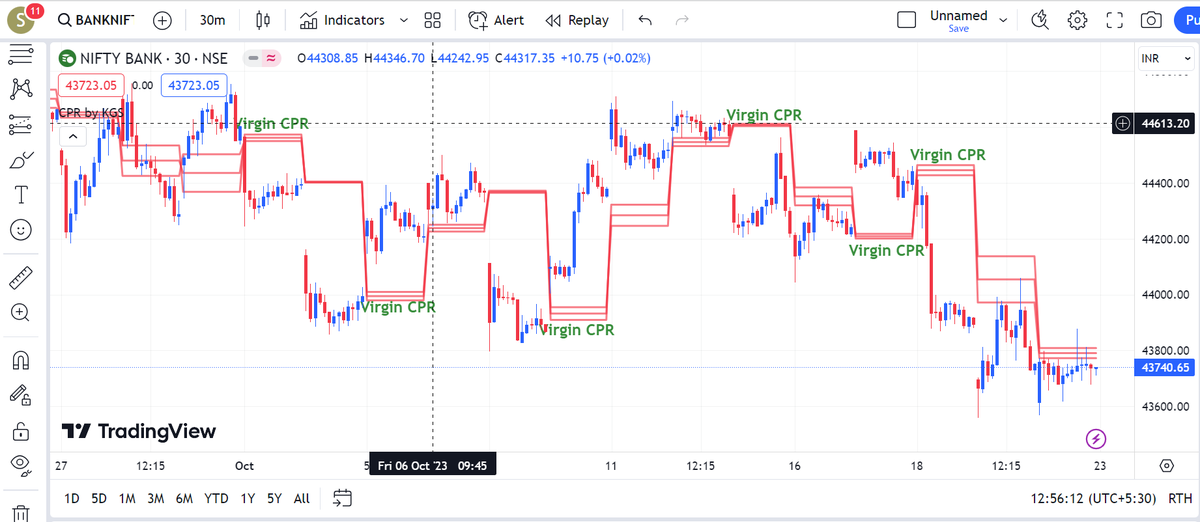Select 1Y date range
The image size is (1200, 522).
click(247, 498)
